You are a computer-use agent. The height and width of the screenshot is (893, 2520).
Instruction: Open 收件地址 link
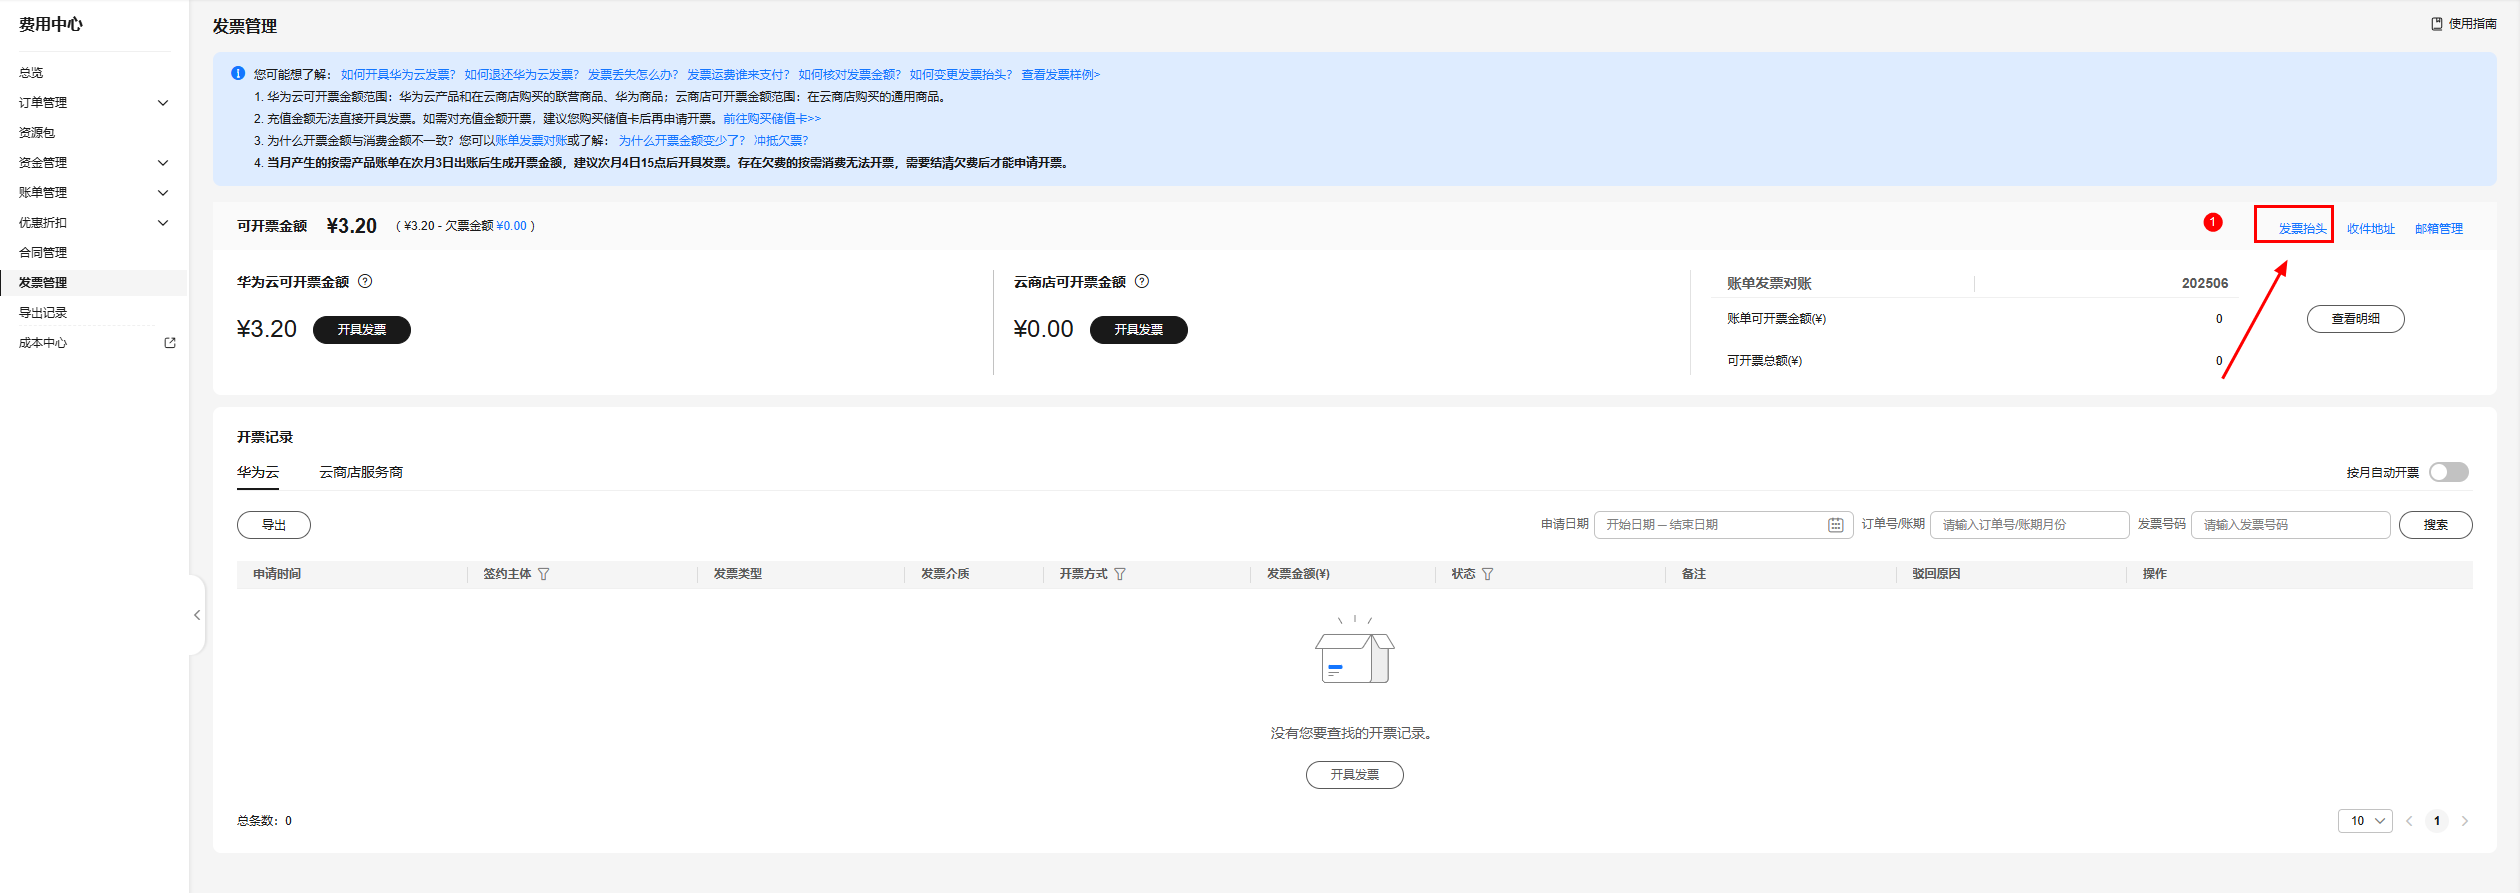(2371, 228)
